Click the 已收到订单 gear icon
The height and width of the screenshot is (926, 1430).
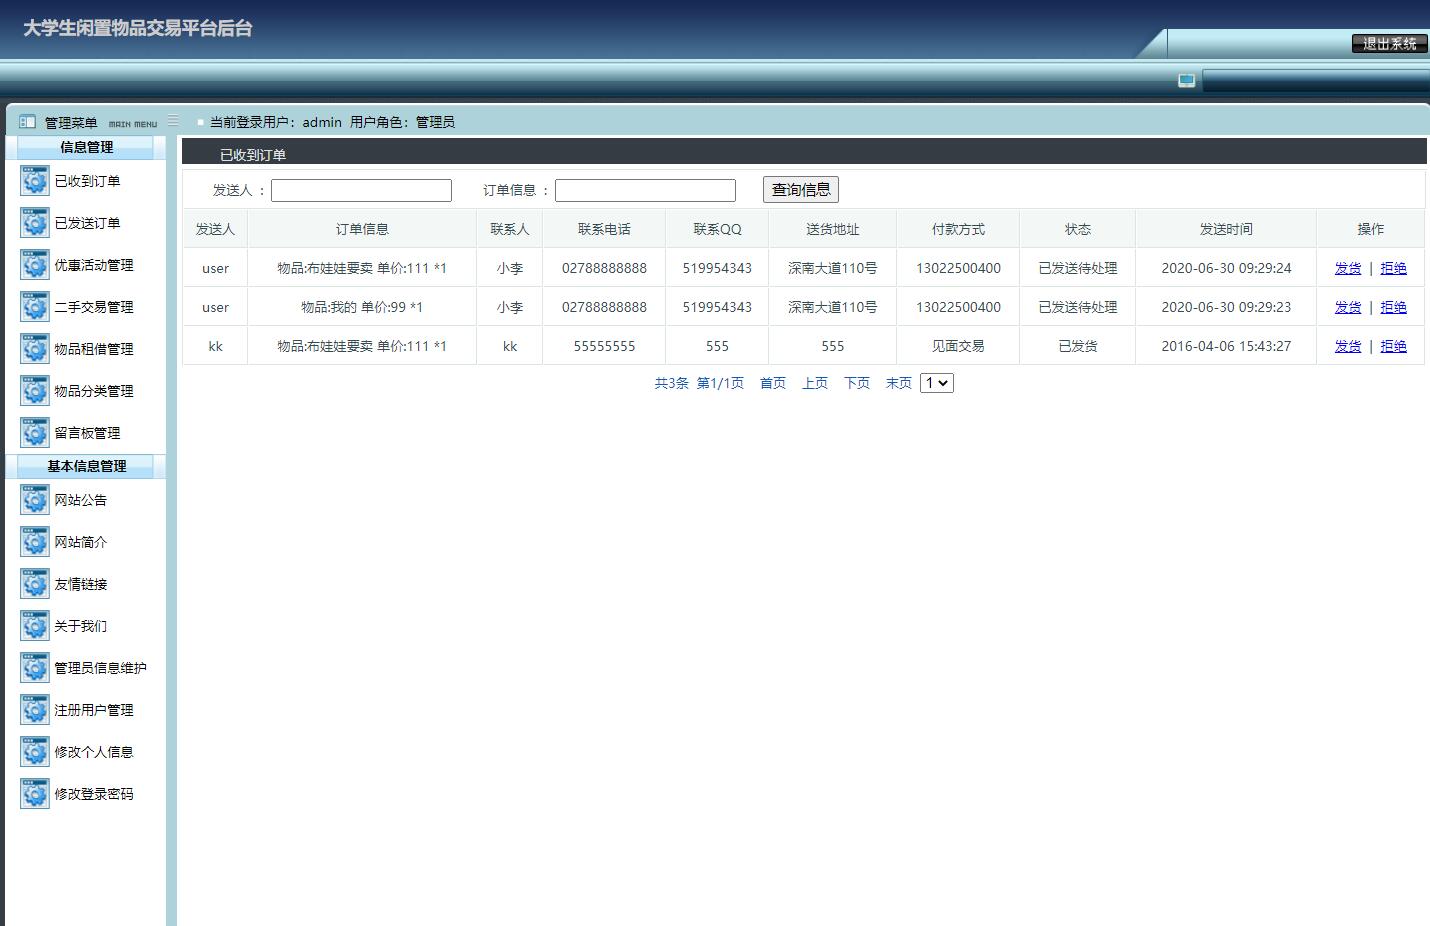[x=35, y=181]
